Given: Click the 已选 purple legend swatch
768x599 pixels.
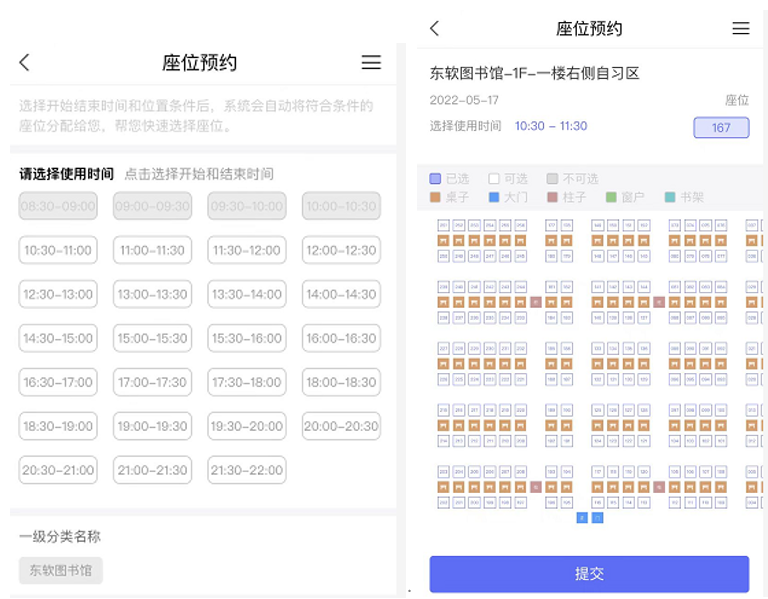Looking at the screenshot, I should (435, 179).
